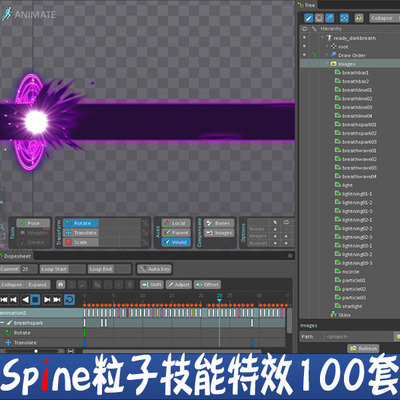The image size is (400, 400).
Task: Select the breathline03 image icon
Action: pyautogui.click(x=337, y=107)
